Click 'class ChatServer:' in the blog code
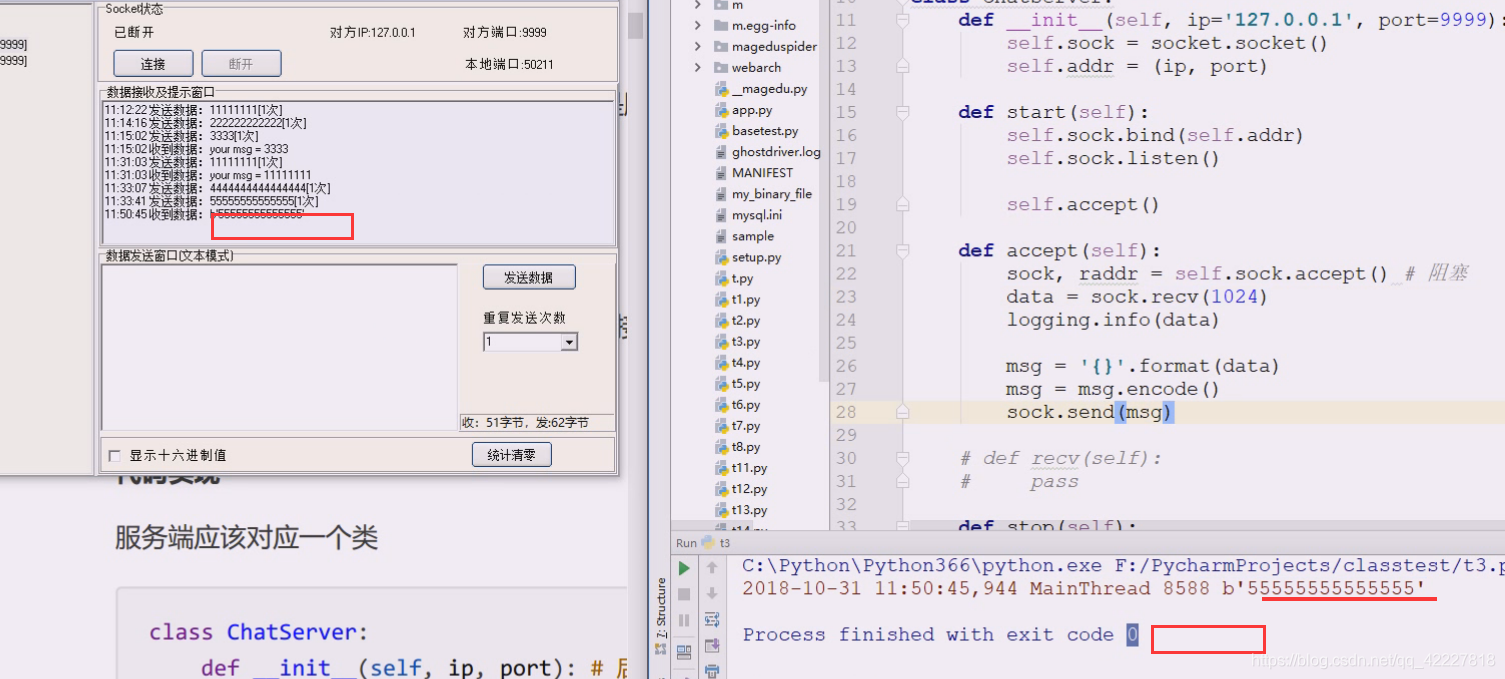1505x679 pixels. pos(259,632)
